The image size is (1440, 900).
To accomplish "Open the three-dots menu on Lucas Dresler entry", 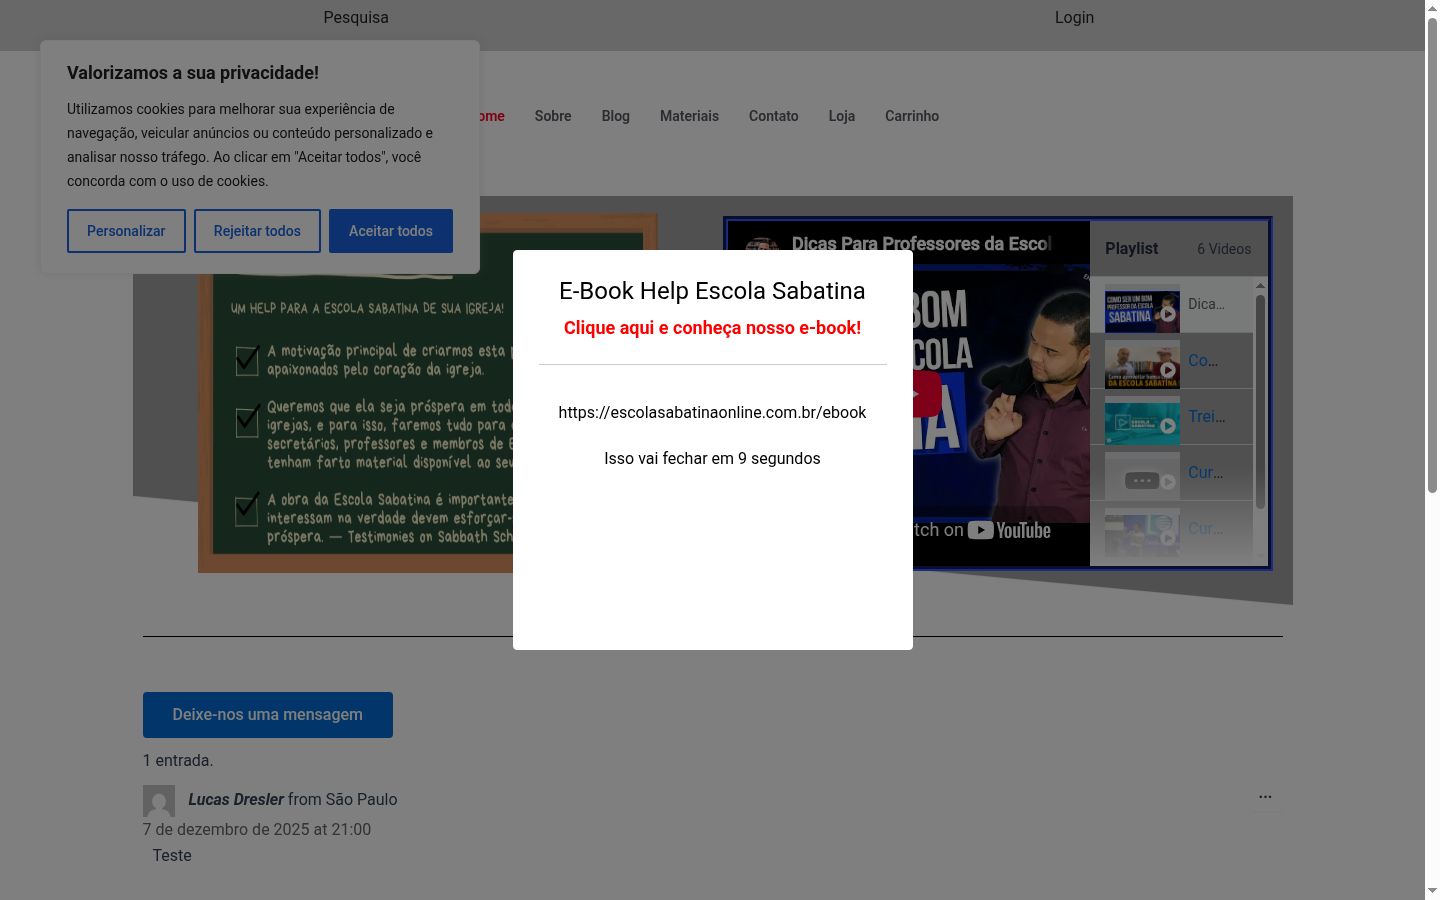I will tap(1265, 797).
